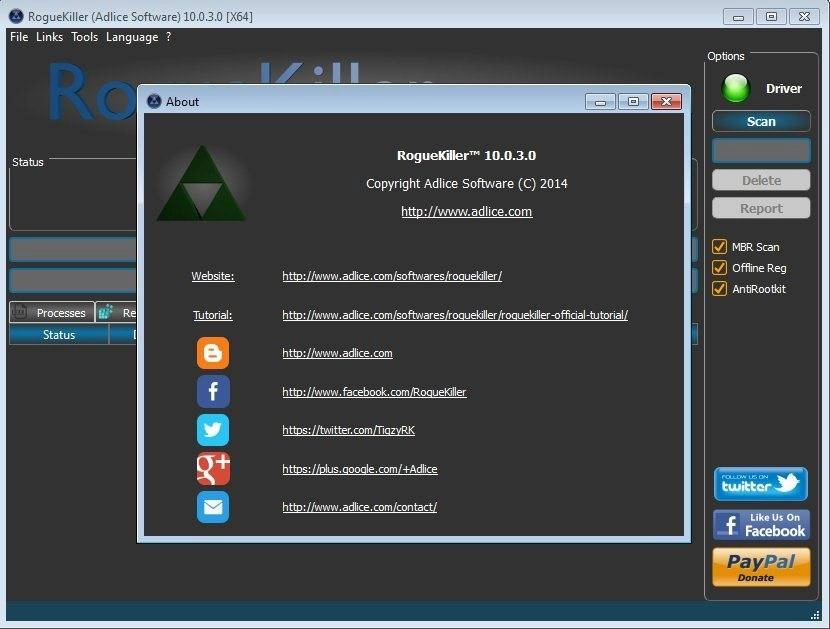This screenshot has width=830, height=629.
Task: Open the roguekiller website link
Action: click(x=392, y=276)
